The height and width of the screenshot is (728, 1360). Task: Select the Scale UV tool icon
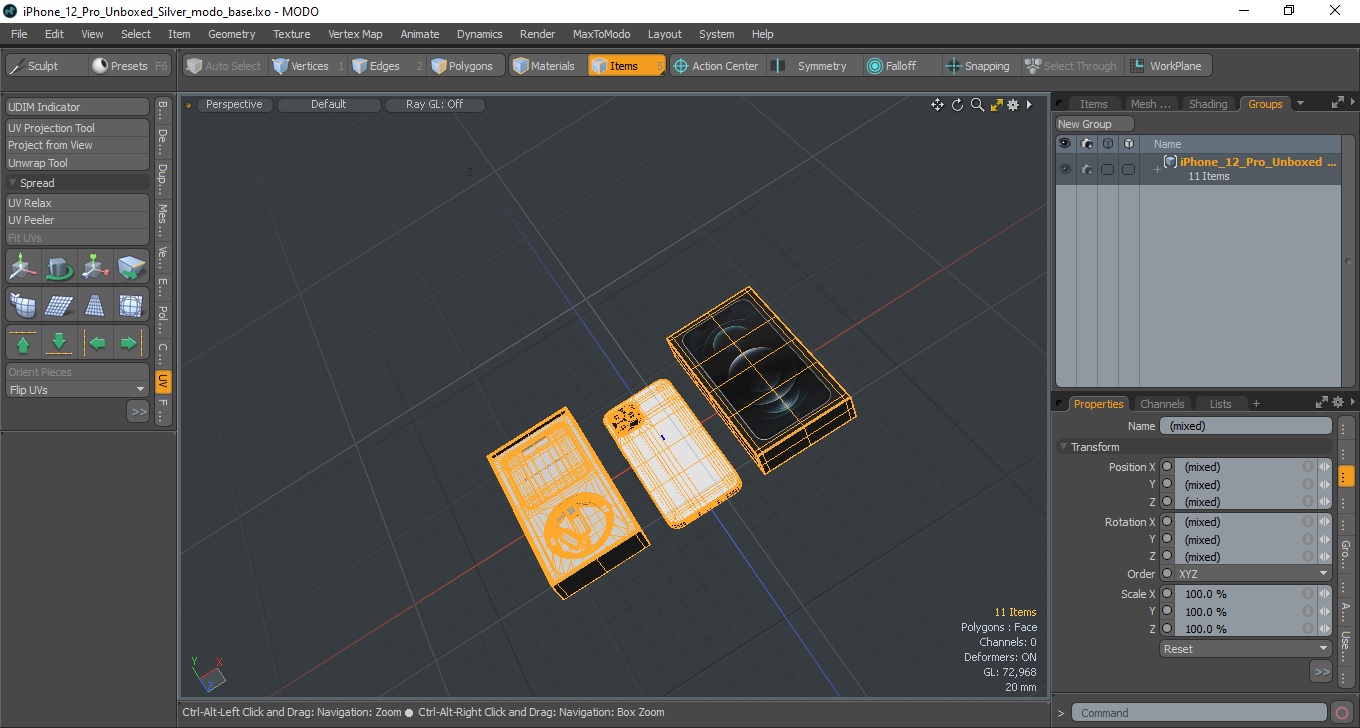95,266
